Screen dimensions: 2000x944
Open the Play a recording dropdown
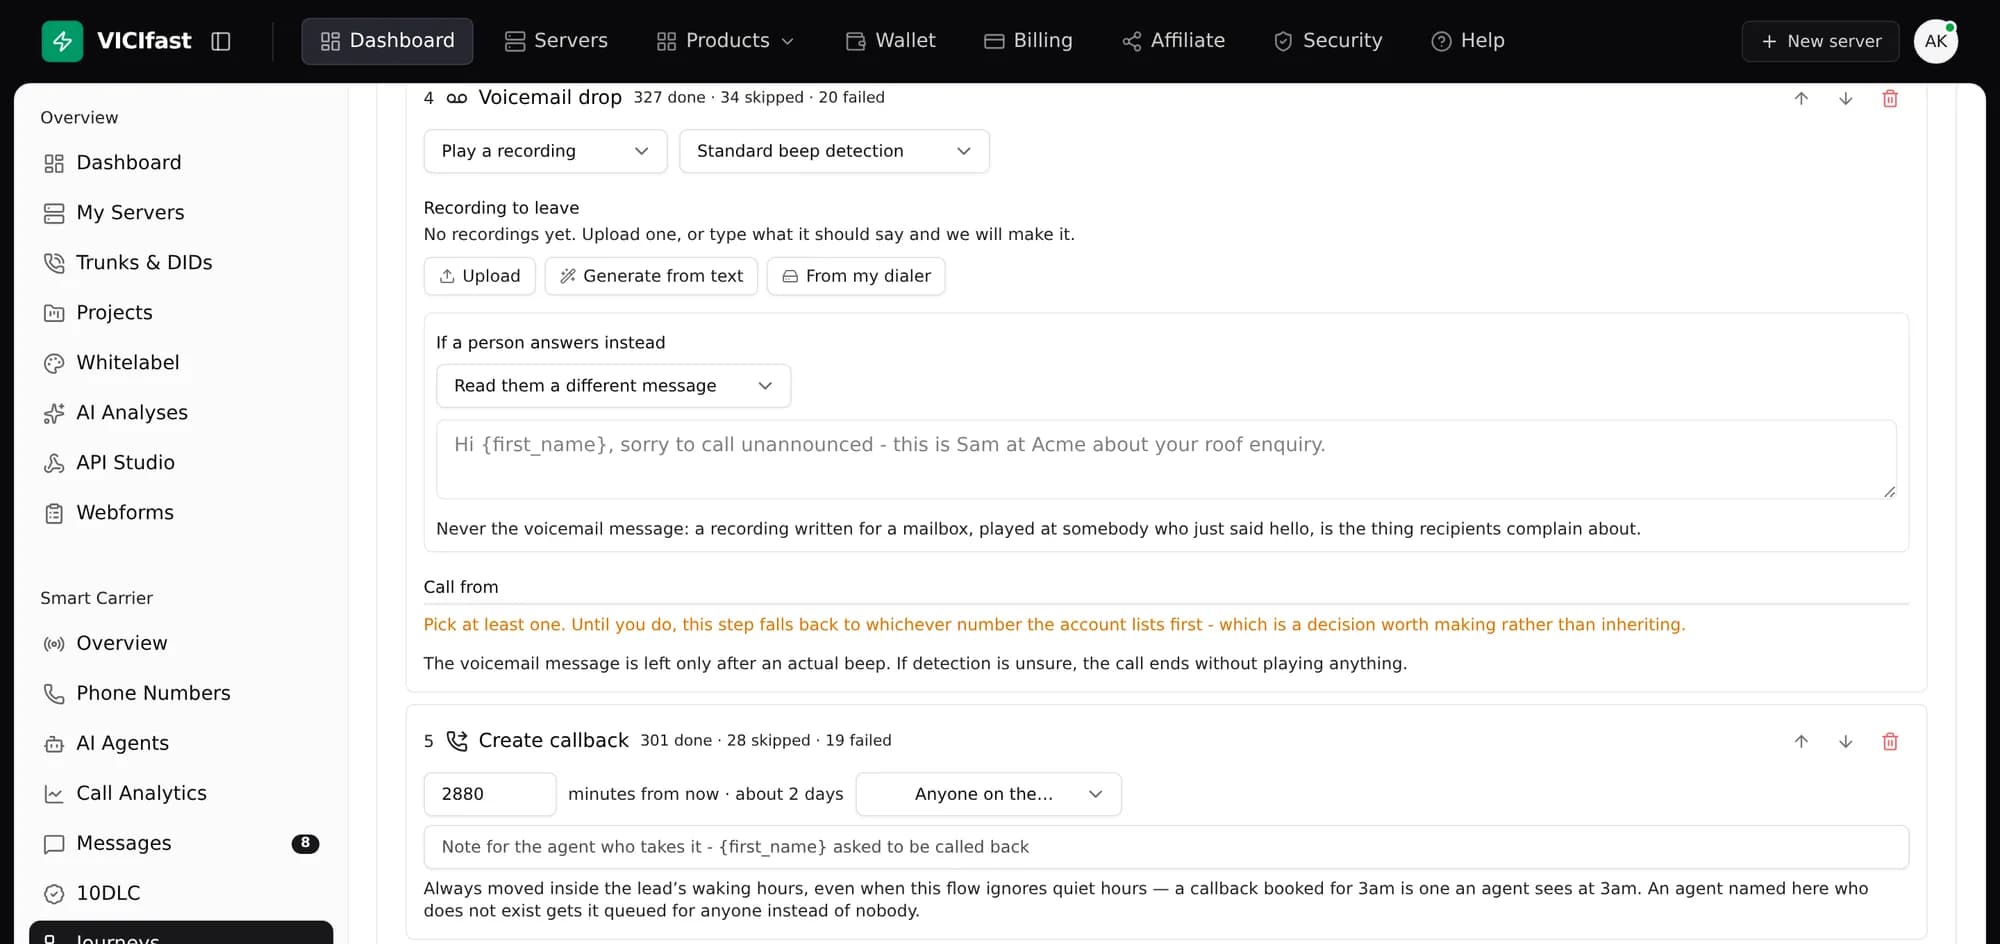coord(545,151)
